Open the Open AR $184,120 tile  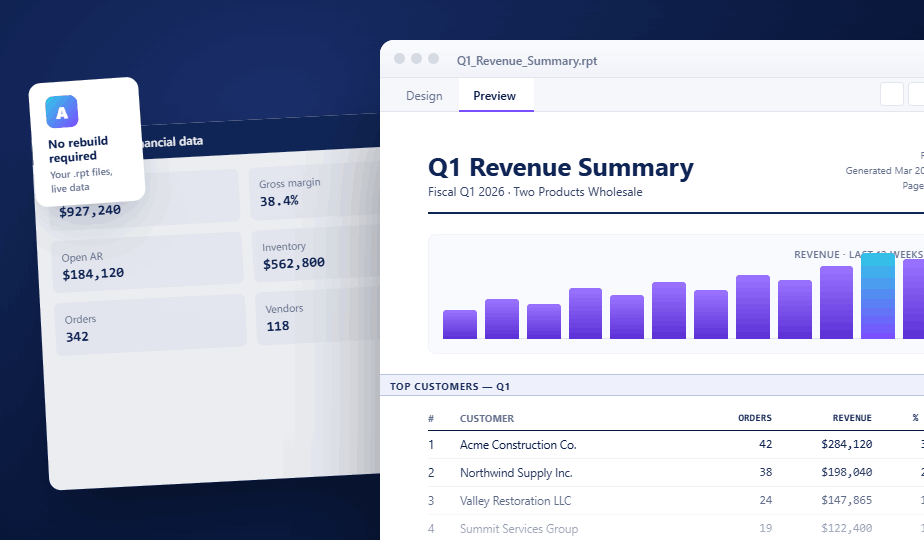[x=150, y=264]
